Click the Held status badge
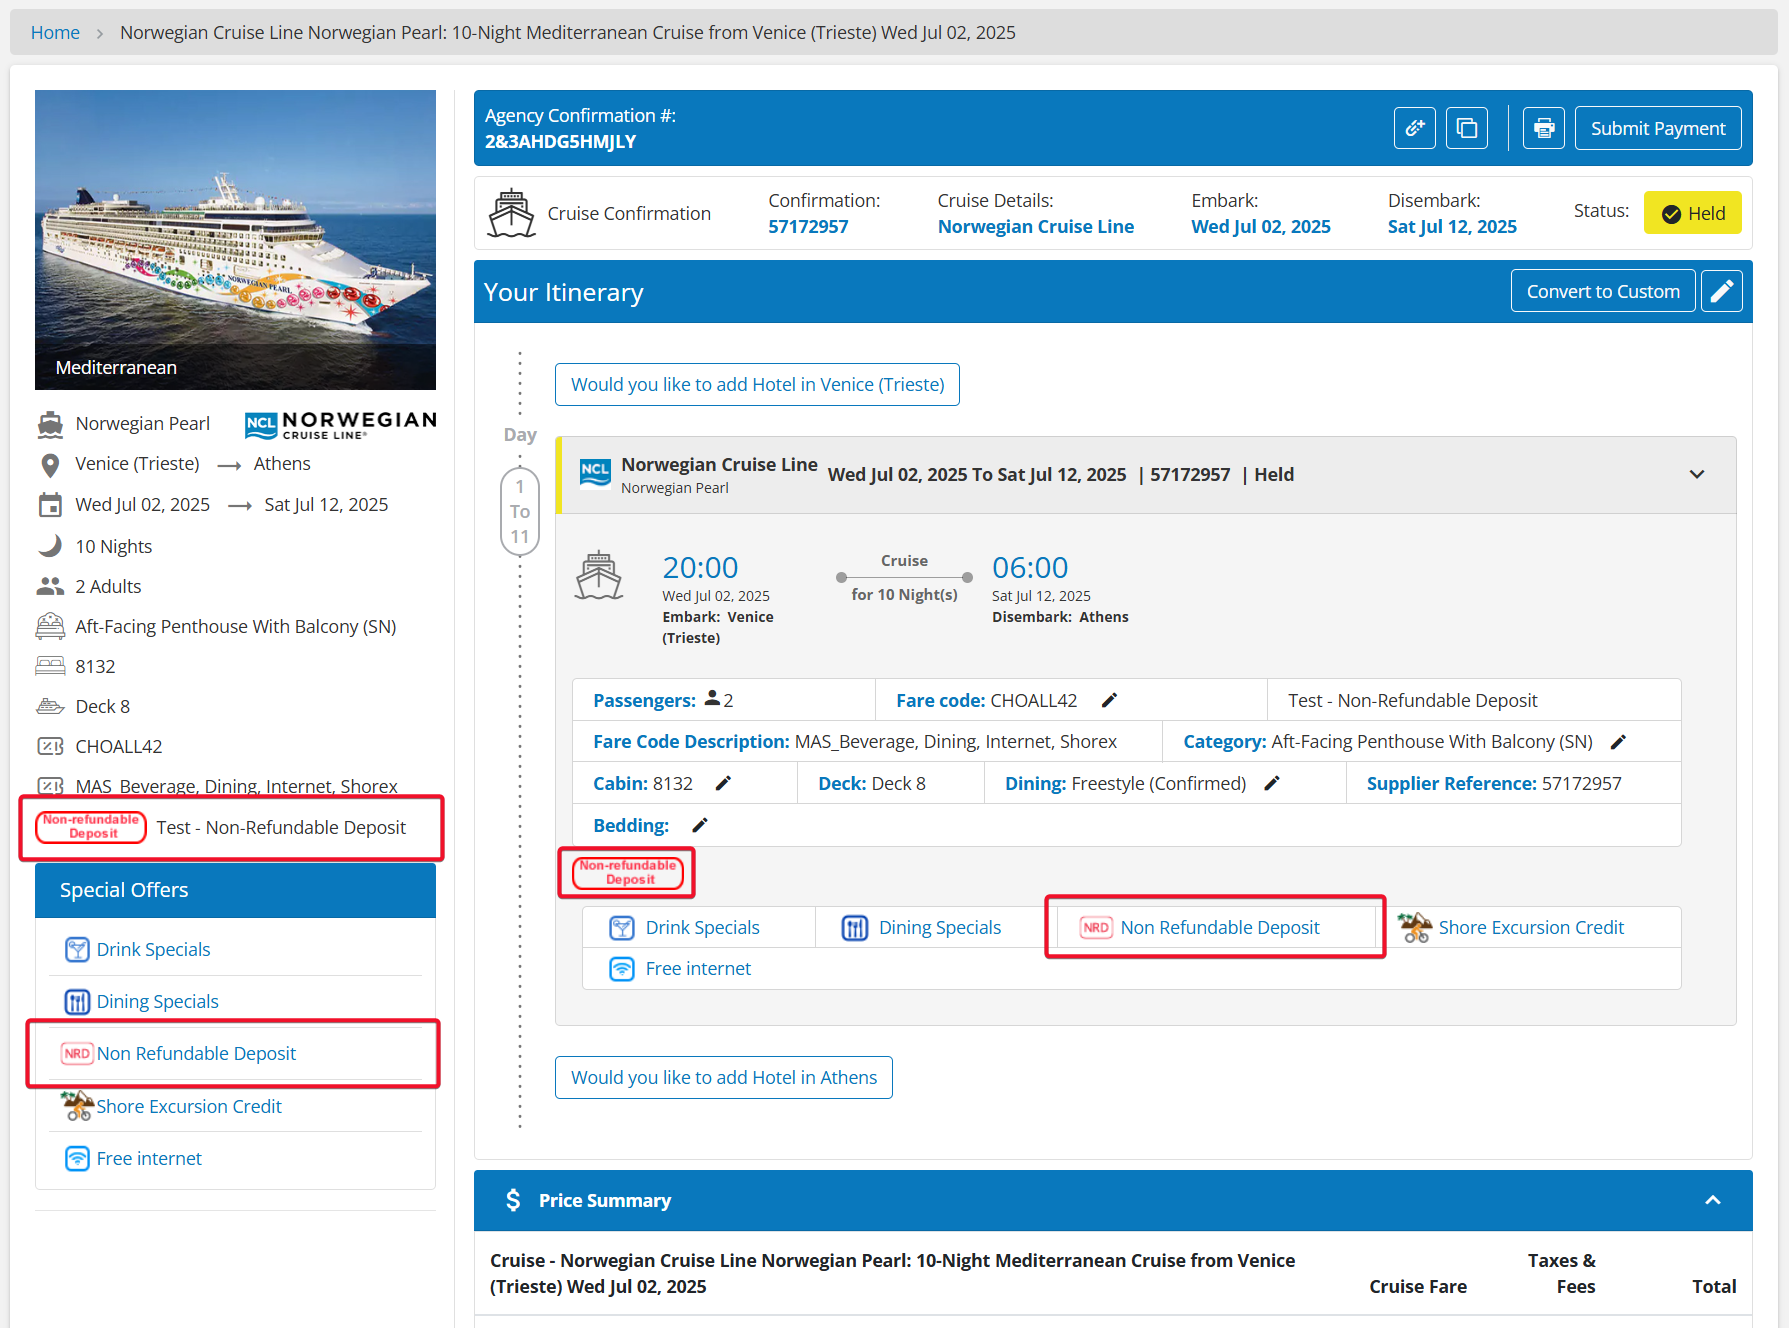 [1693, 213]
